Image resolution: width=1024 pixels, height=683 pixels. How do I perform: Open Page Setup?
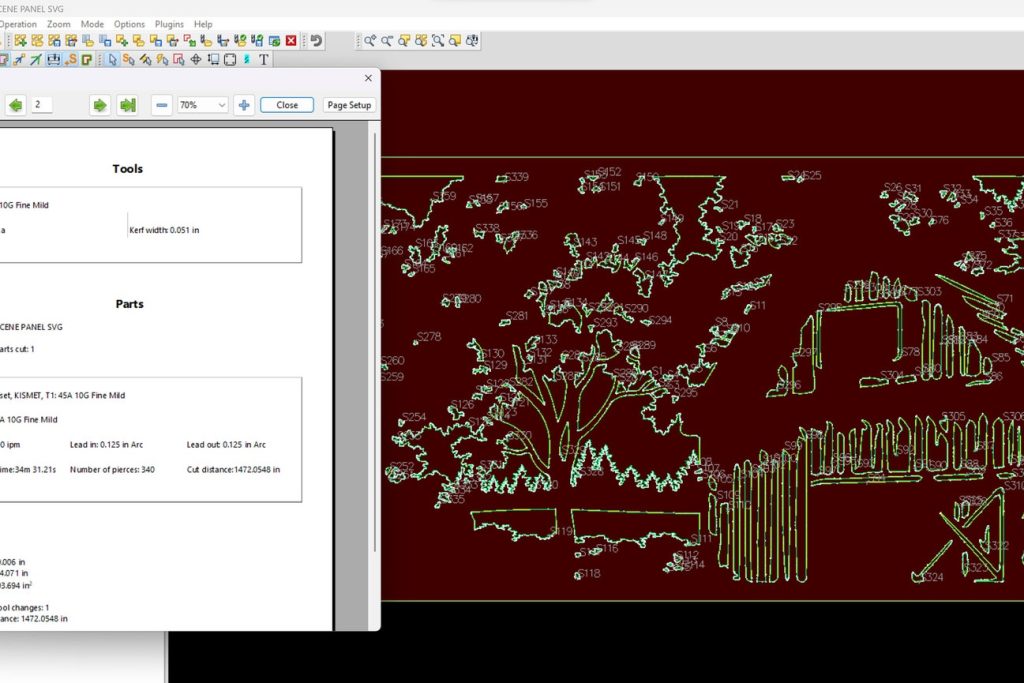pos(349,105)
